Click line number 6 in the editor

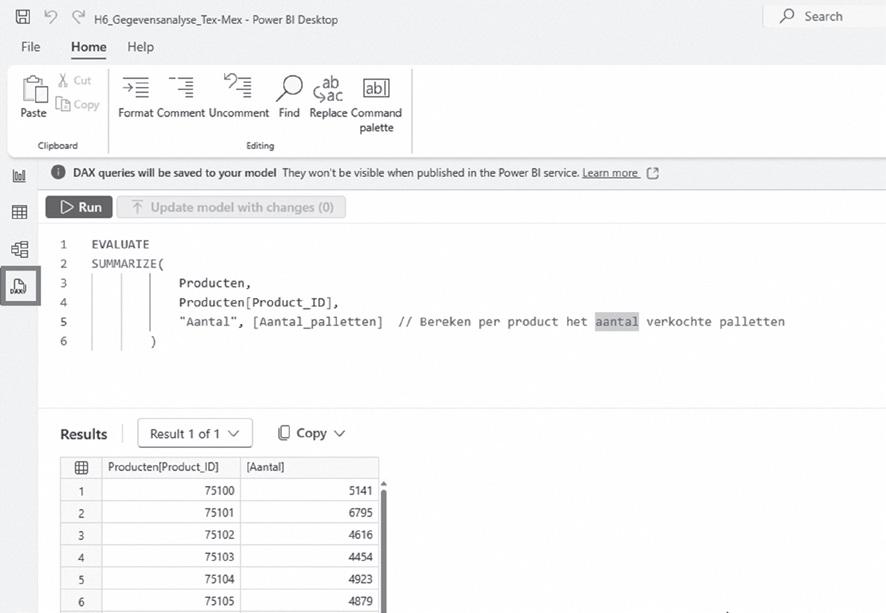[x=64, y=341]
